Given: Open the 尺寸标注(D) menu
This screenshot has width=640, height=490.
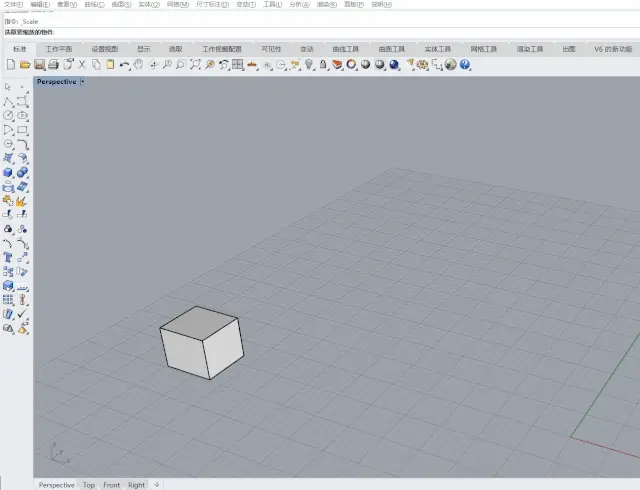Looking at the screenshot, I should click(x=212, y=4).
